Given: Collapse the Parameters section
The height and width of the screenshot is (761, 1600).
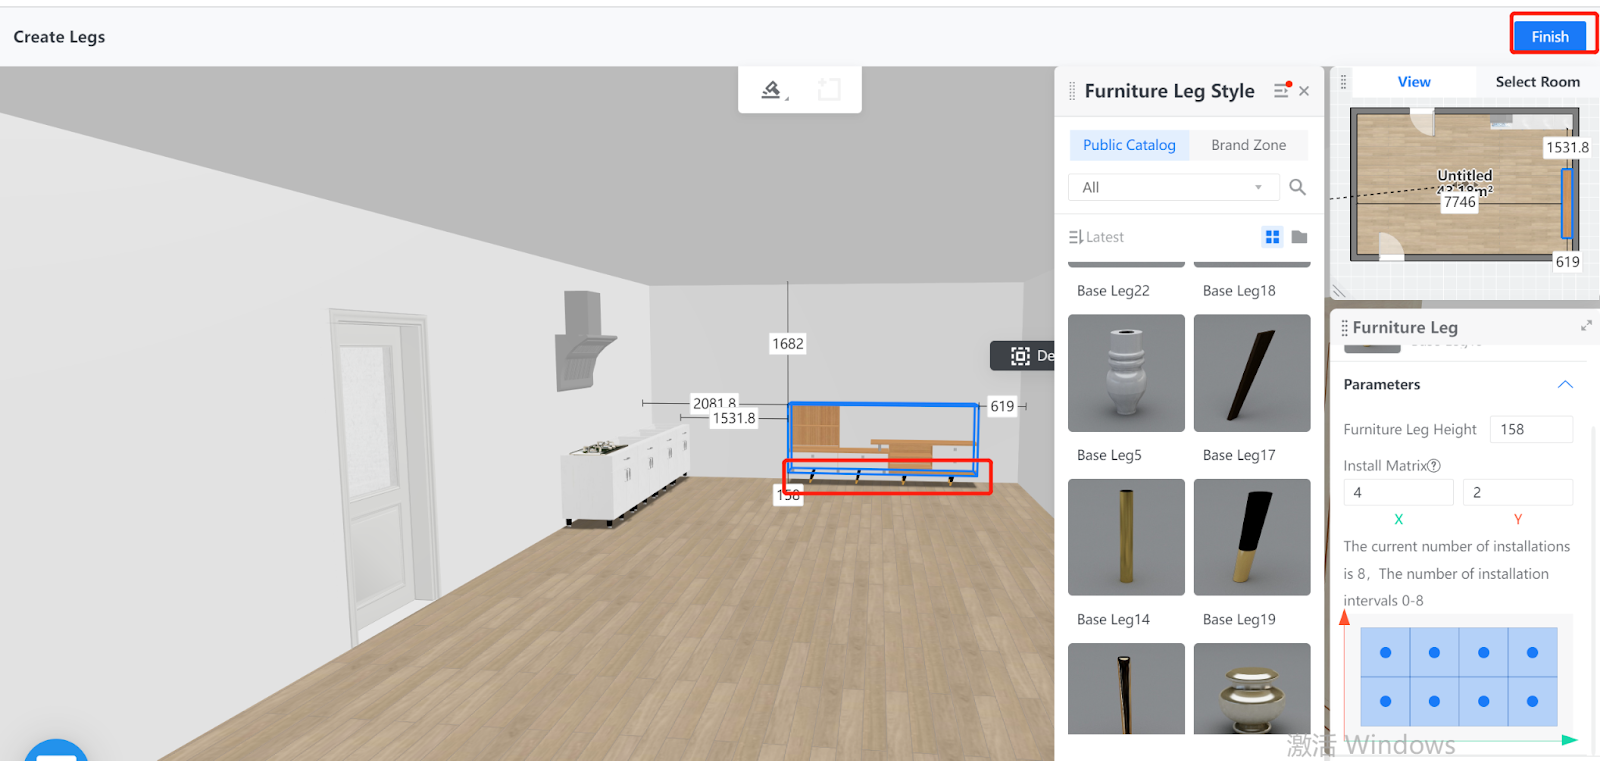Looking at the screenshot, I should pyautogui.click(x=1565, y=385).
